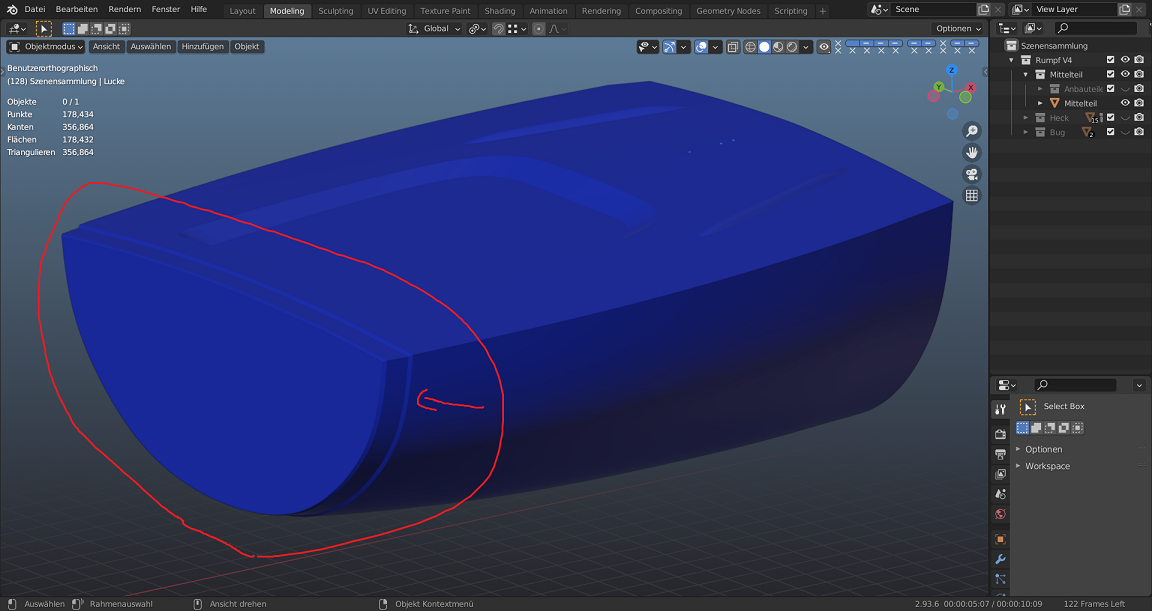Toggle X-ray mode
This screenshot has height=611, width=1152.
click(x=732, y=46)
